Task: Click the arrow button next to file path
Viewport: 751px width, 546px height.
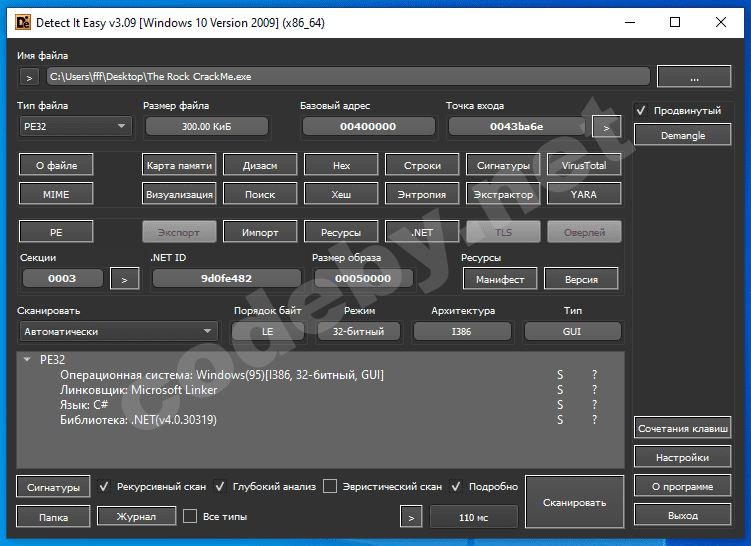Action: pos(30,77)
